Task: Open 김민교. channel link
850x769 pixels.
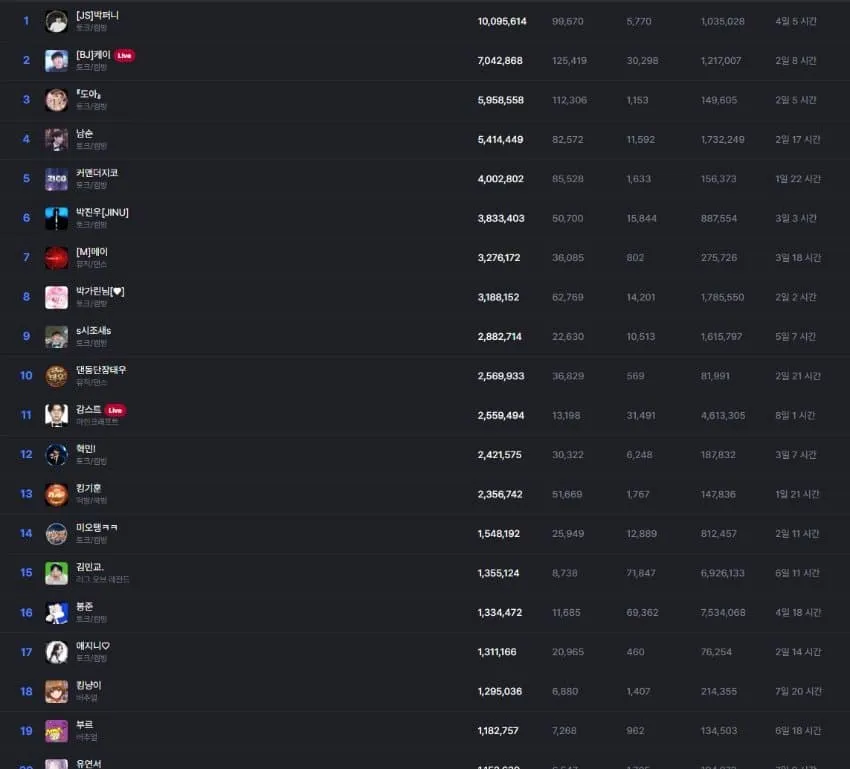Action: point(89,567)
